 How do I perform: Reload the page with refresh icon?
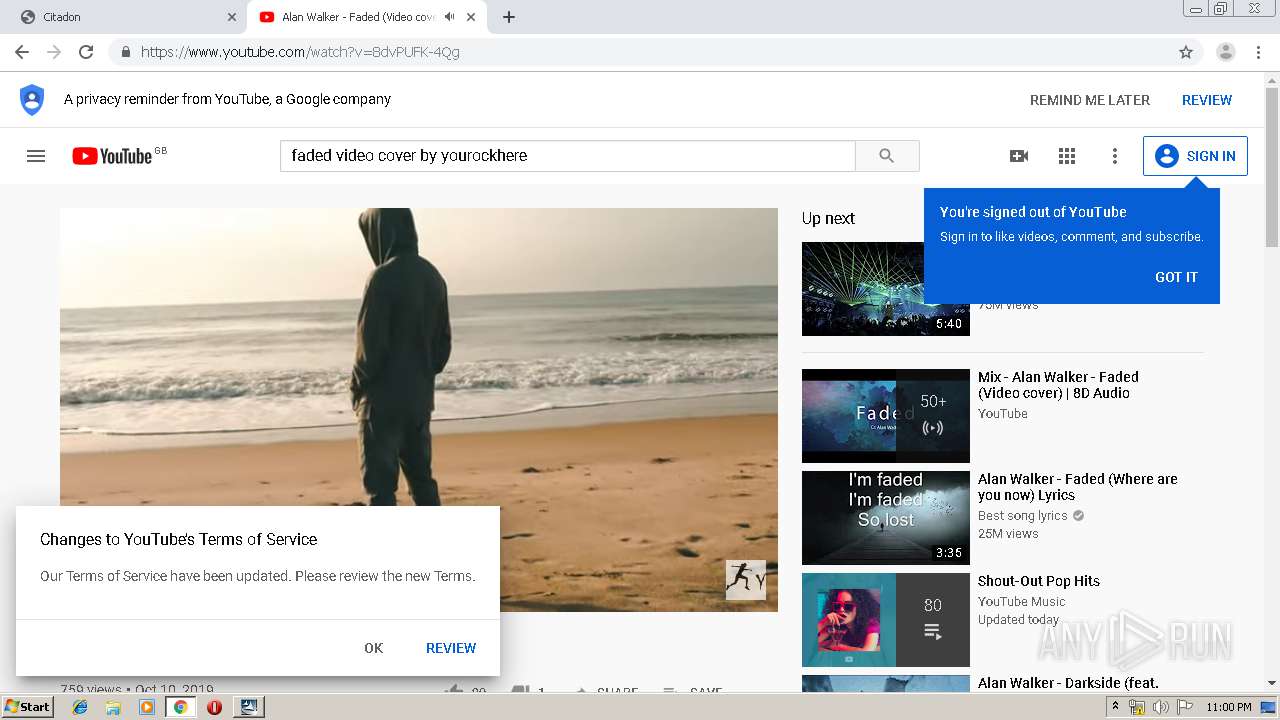point(86,52)
